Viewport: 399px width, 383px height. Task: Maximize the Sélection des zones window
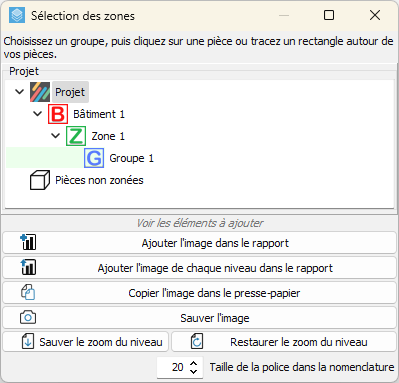329,15
